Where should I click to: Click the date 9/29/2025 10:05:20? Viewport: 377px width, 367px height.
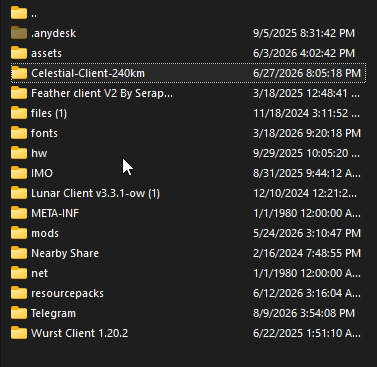(x=306, y=153)
